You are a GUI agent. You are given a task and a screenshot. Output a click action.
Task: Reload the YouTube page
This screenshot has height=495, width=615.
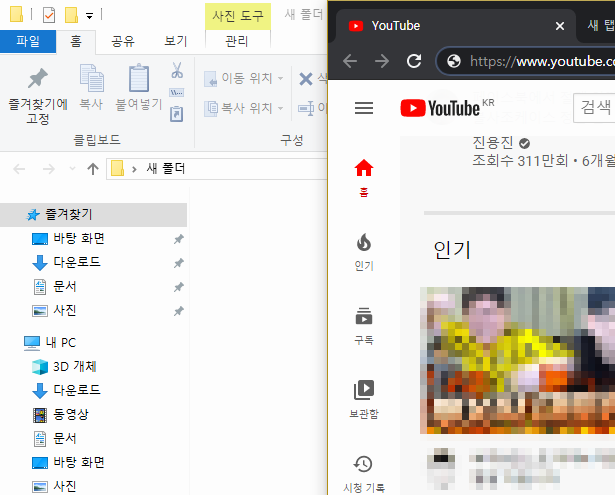414,61
